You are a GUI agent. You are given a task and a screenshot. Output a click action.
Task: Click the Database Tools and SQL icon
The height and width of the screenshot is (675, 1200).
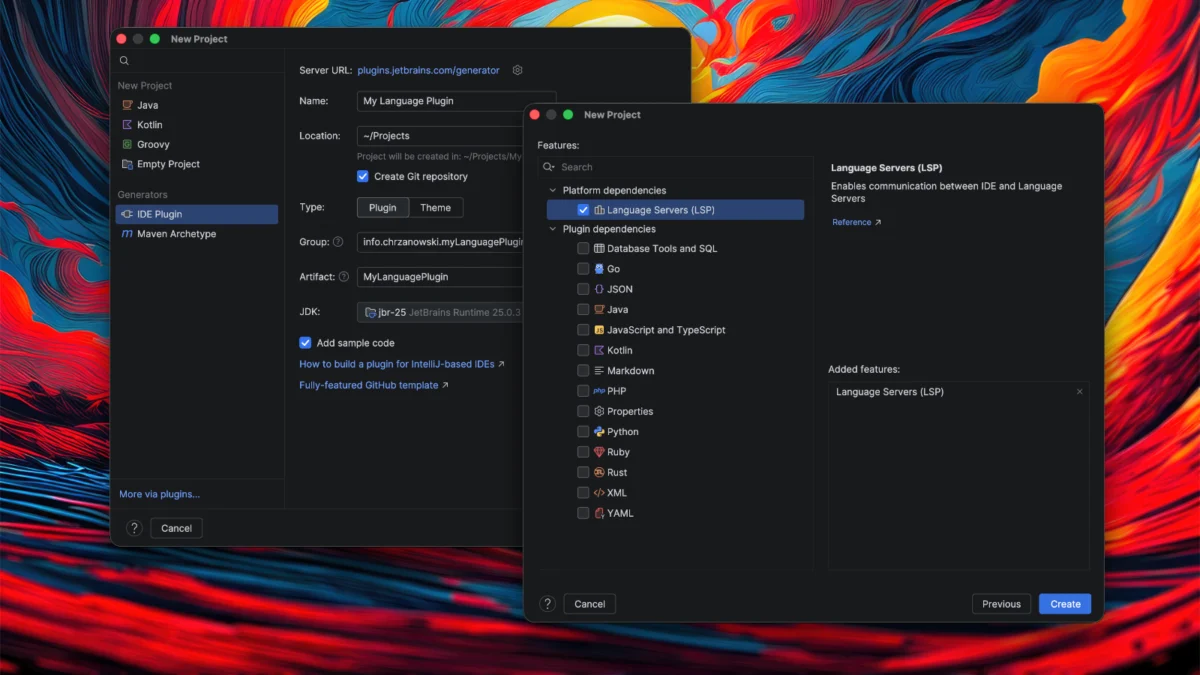point(599,248)
